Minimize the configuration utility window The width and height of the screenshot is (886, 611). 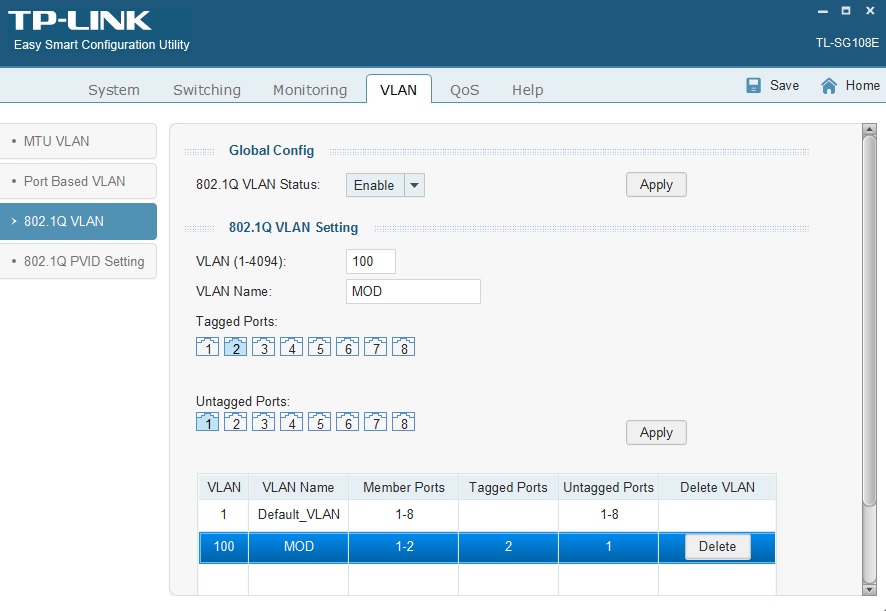tap(823, 11)
